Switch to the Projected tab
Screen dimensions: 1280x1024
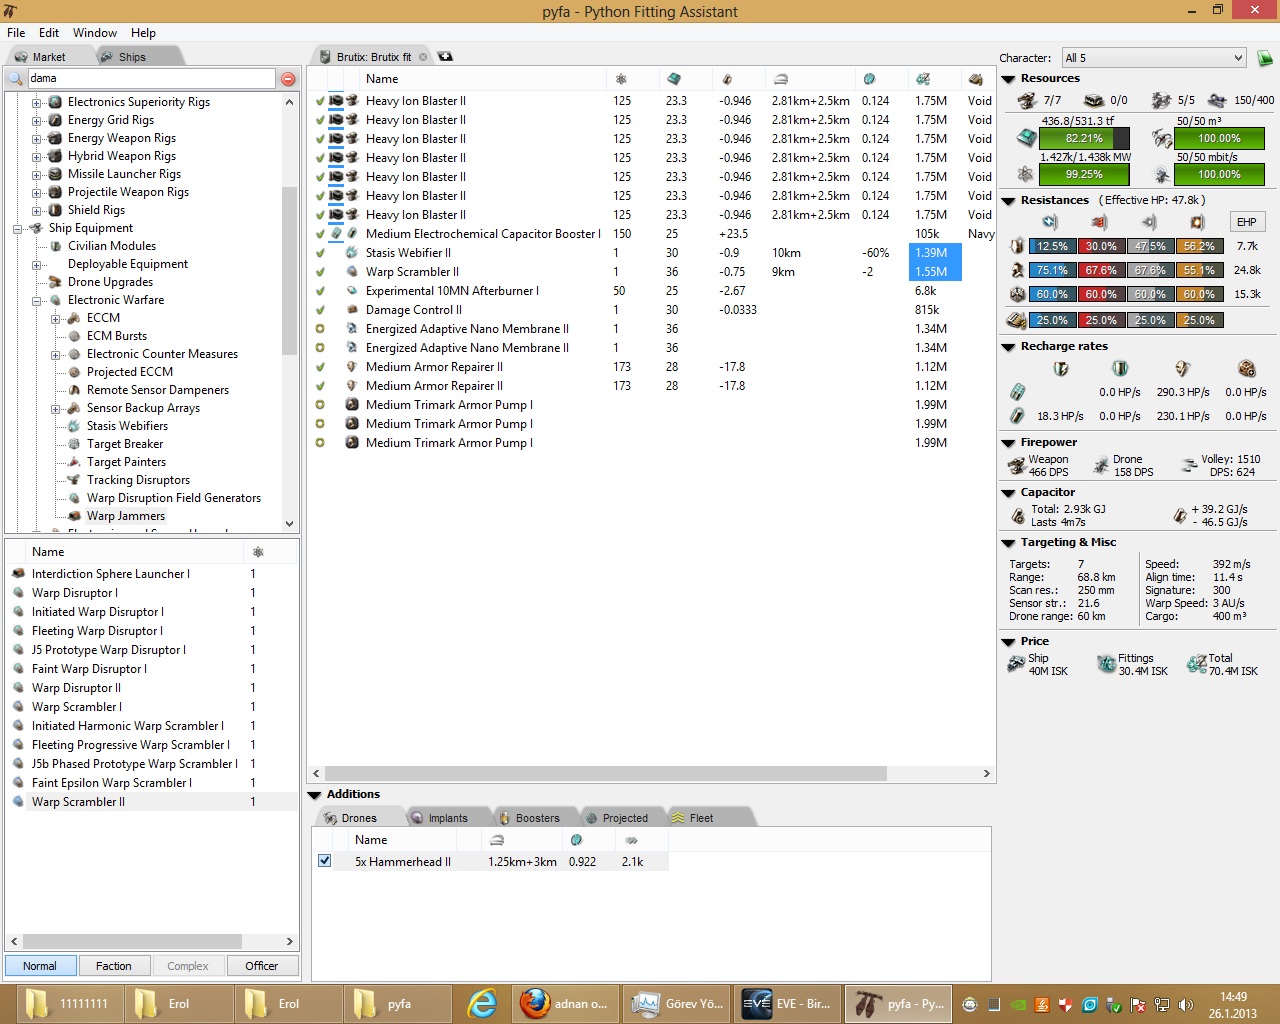tap(625, 818)
